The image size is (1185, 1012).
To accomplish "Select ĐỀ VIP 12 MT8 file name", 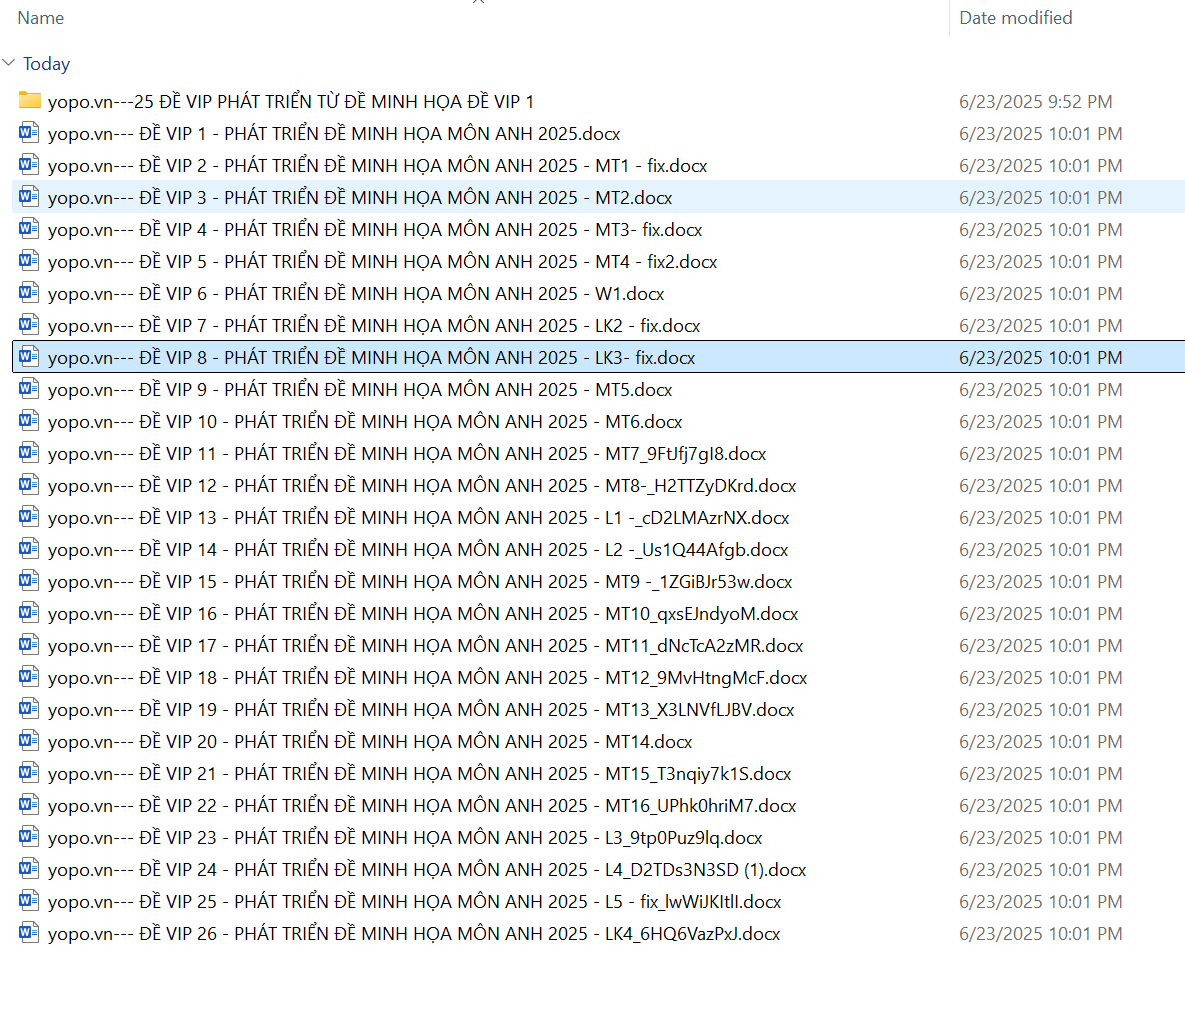I will 421,486.
